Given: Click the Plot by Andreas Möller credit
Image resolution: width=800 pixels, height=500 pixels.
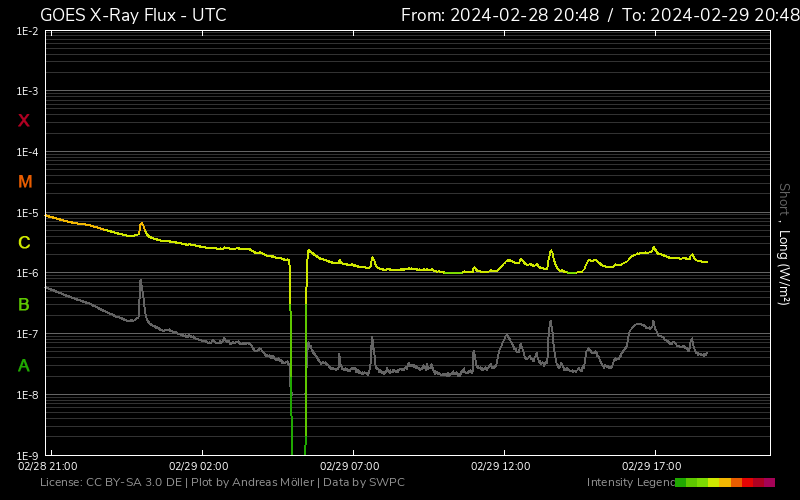Looking at the screenshot, I should point(253,482).
